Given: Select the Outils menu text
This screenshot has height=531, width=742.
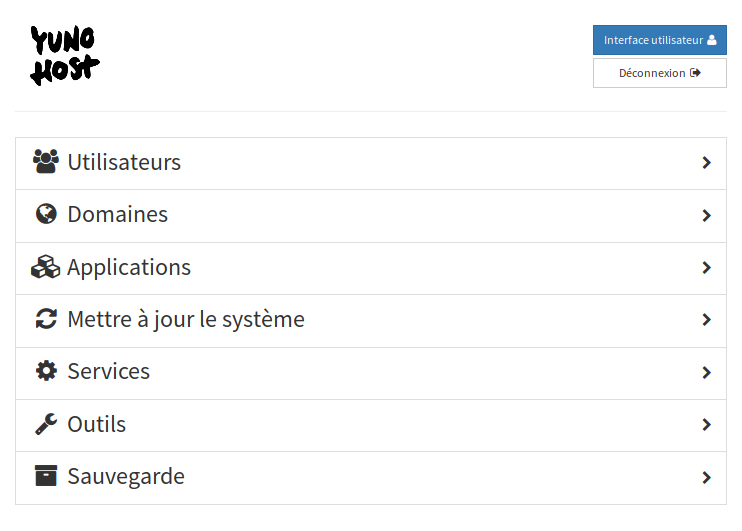Looking at the screenshot, I should (x=97, y=424).
